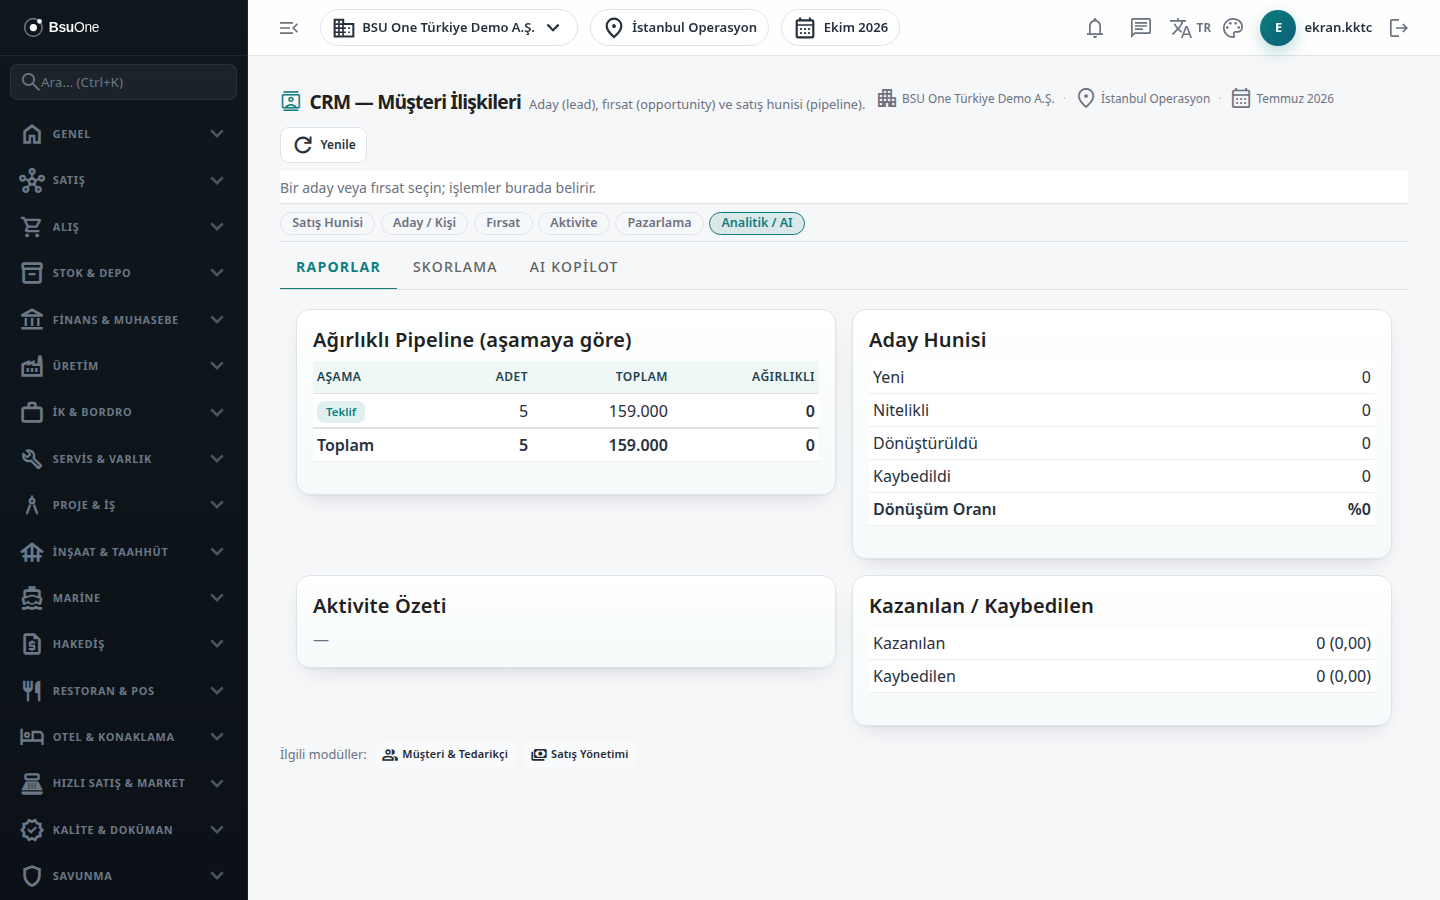1440x900 pixels.
Task: Switch to the AI Kopilot tab
Action: (x=574, y=267)
